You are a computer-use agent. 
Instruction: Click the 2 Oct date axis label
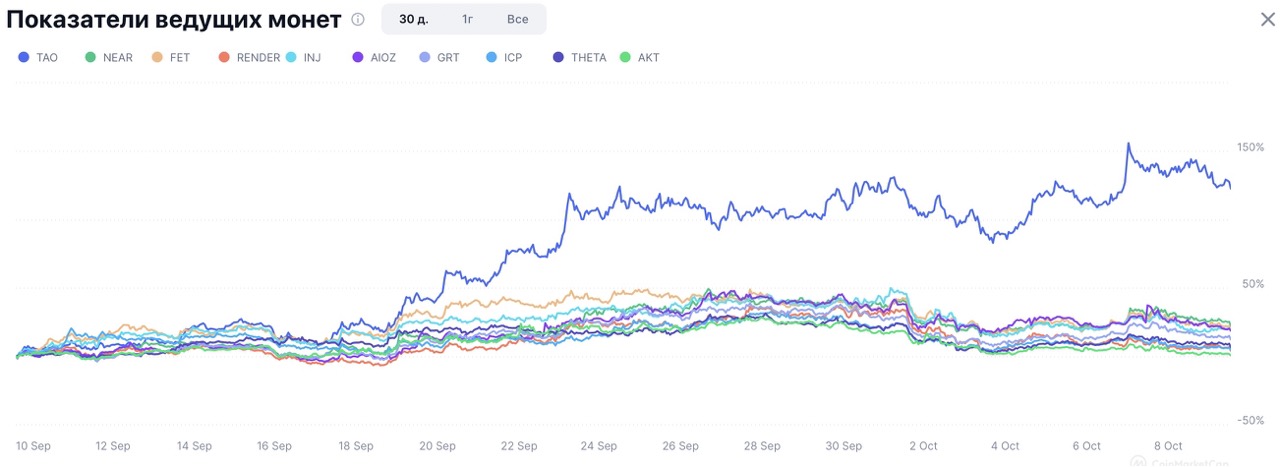[x=923, y=446]
